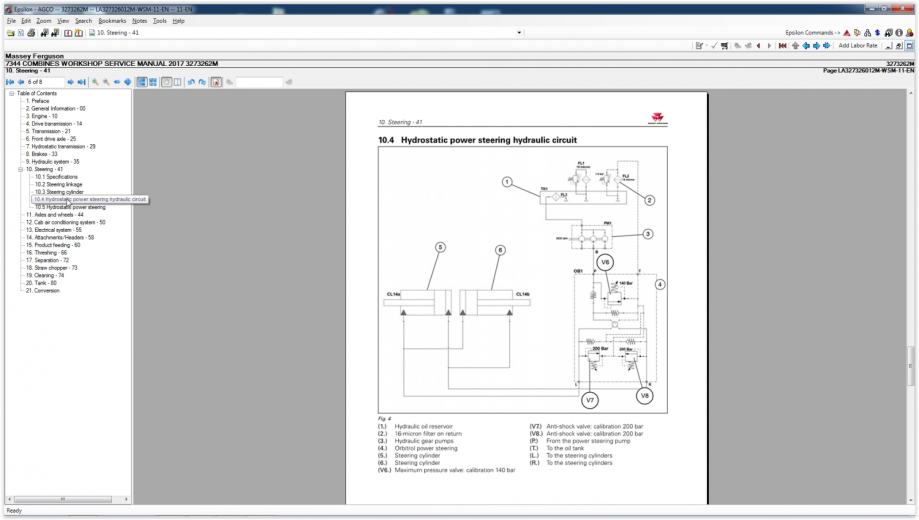Click the blue dollar sign Epsilon icon
The height and width of the screenshot is (520, 919).
[877, 33]
